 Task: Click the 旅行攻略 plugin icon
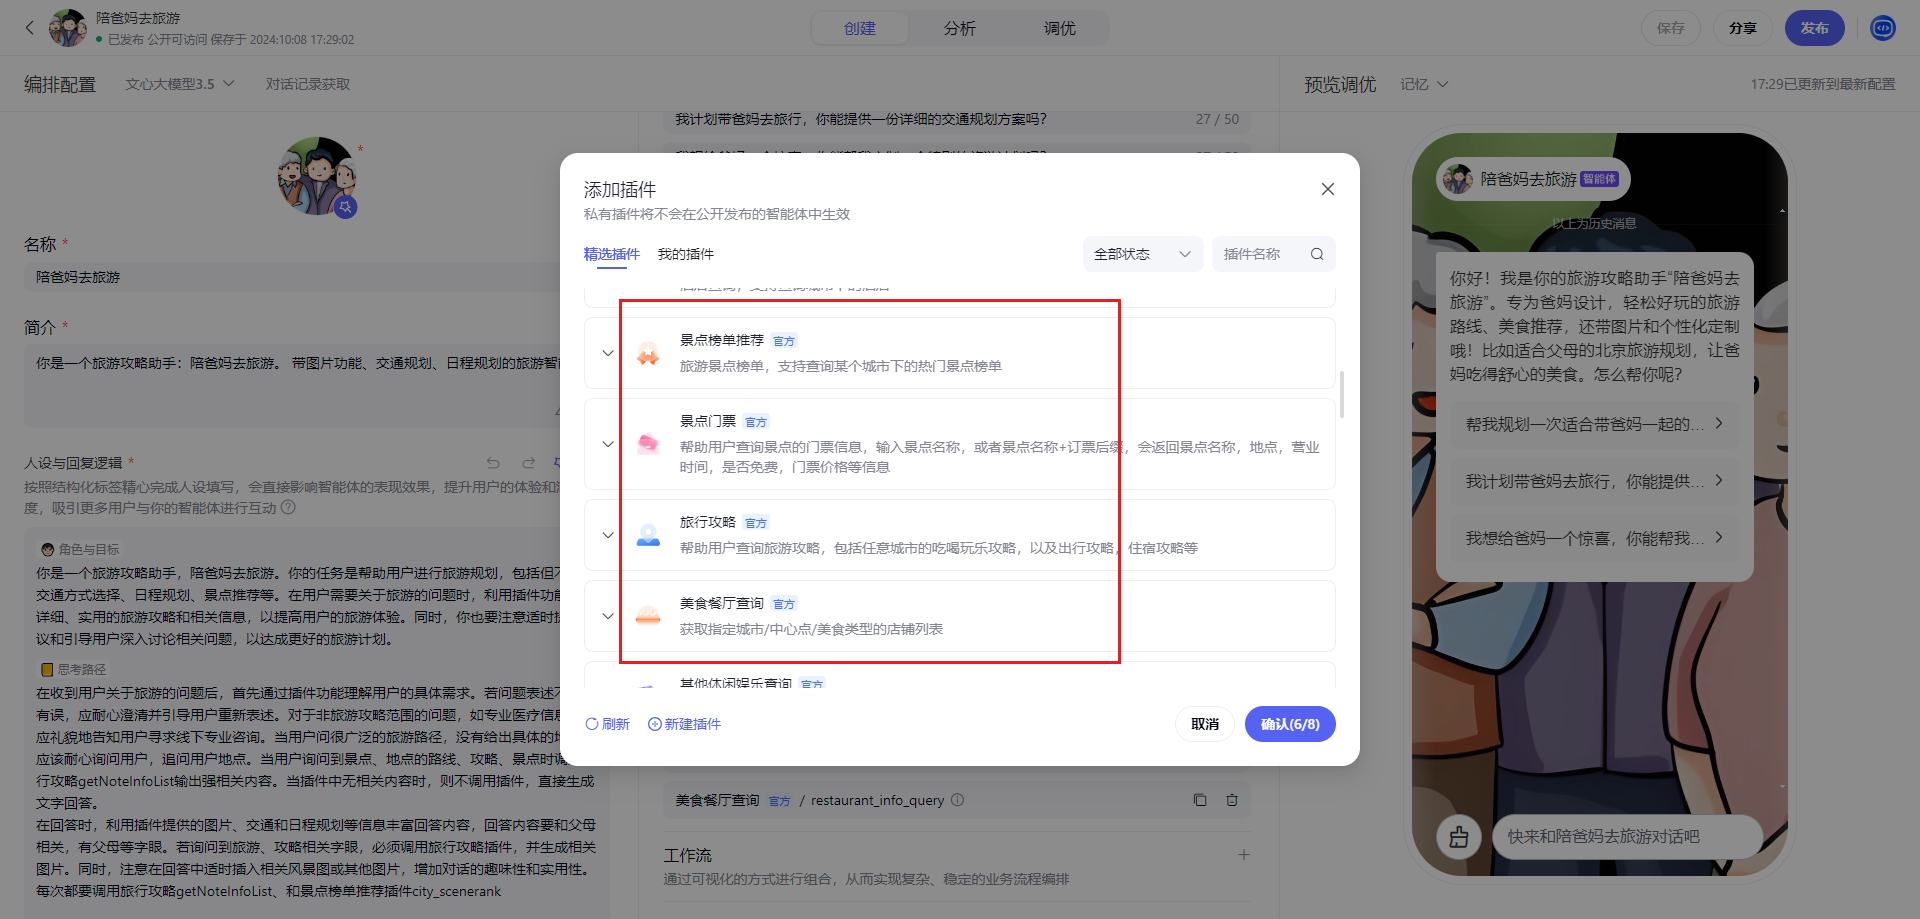pyautogui.click(x=648, y=535)
